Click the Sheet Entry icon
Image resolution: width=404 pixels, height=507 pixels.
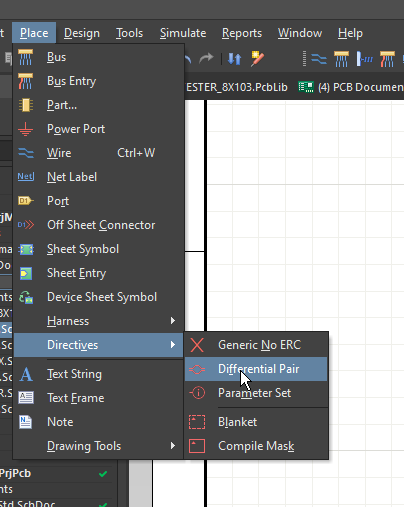point(26,274)
